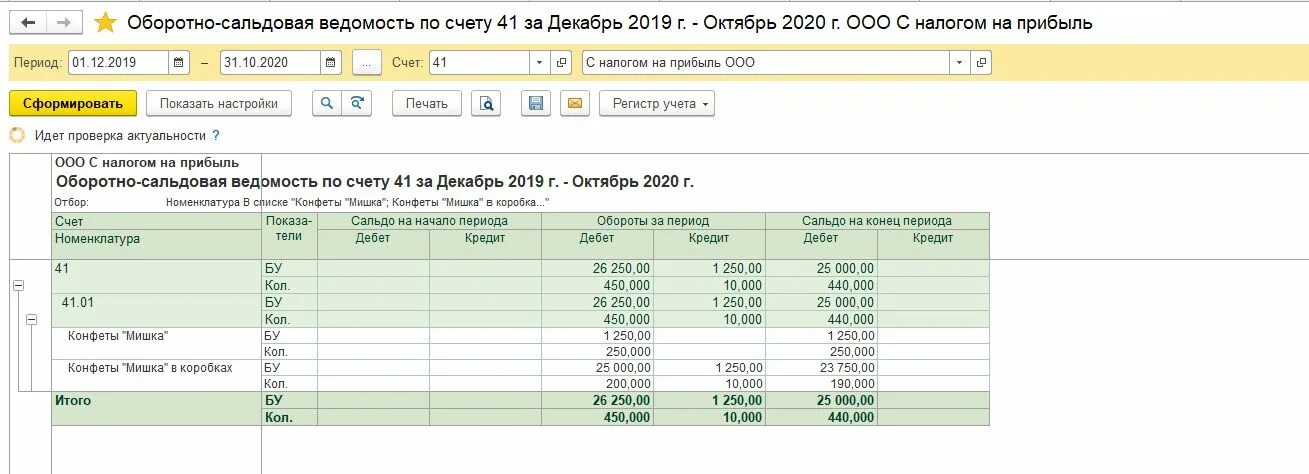Add report to favorites with star
The image size is (1309, 474).
(105, 22)
